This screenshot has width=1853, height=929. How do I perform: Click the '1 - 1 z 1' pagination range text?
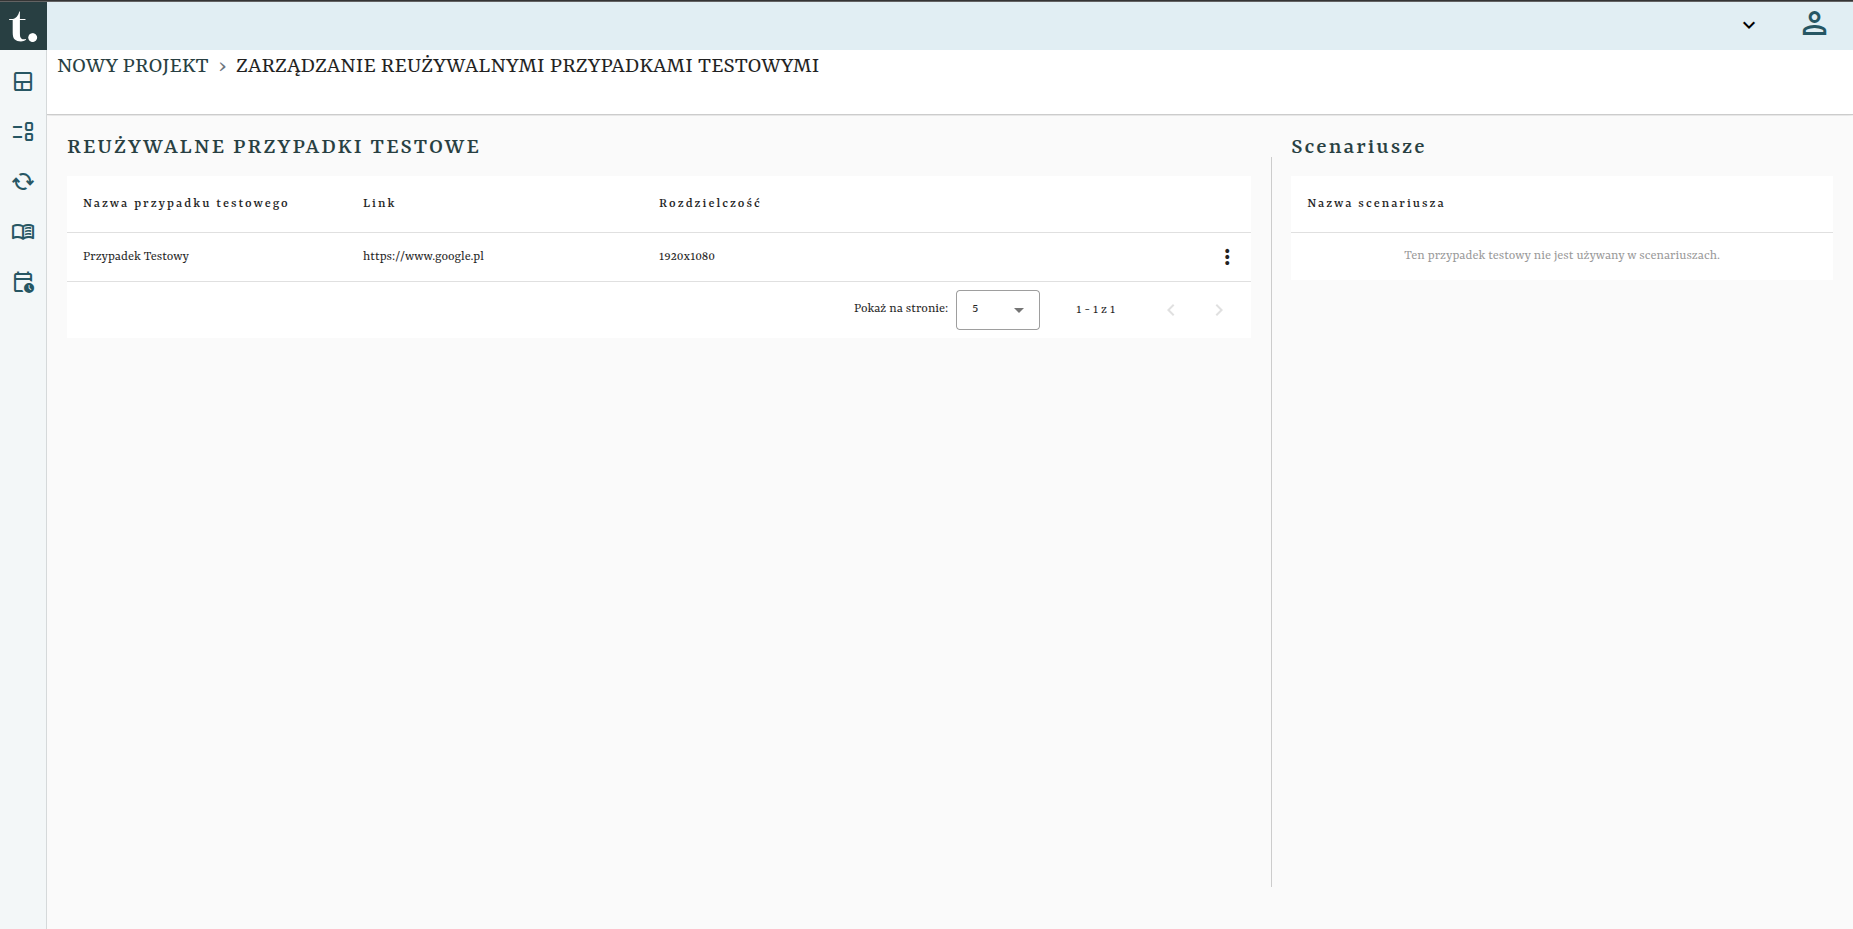tap(1096, 310)
